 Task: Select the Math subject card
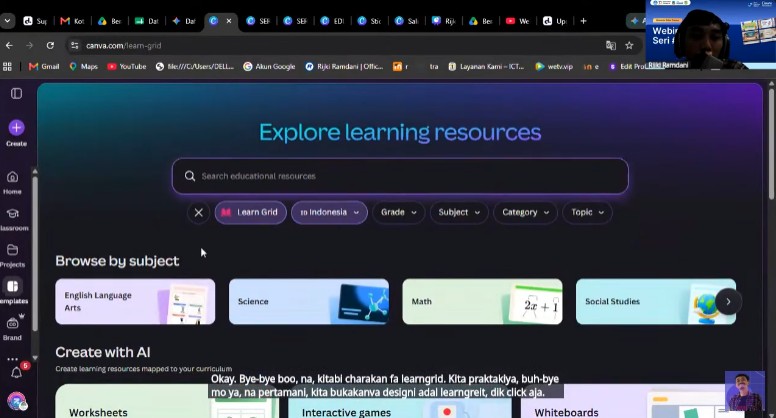click(482, 302)
